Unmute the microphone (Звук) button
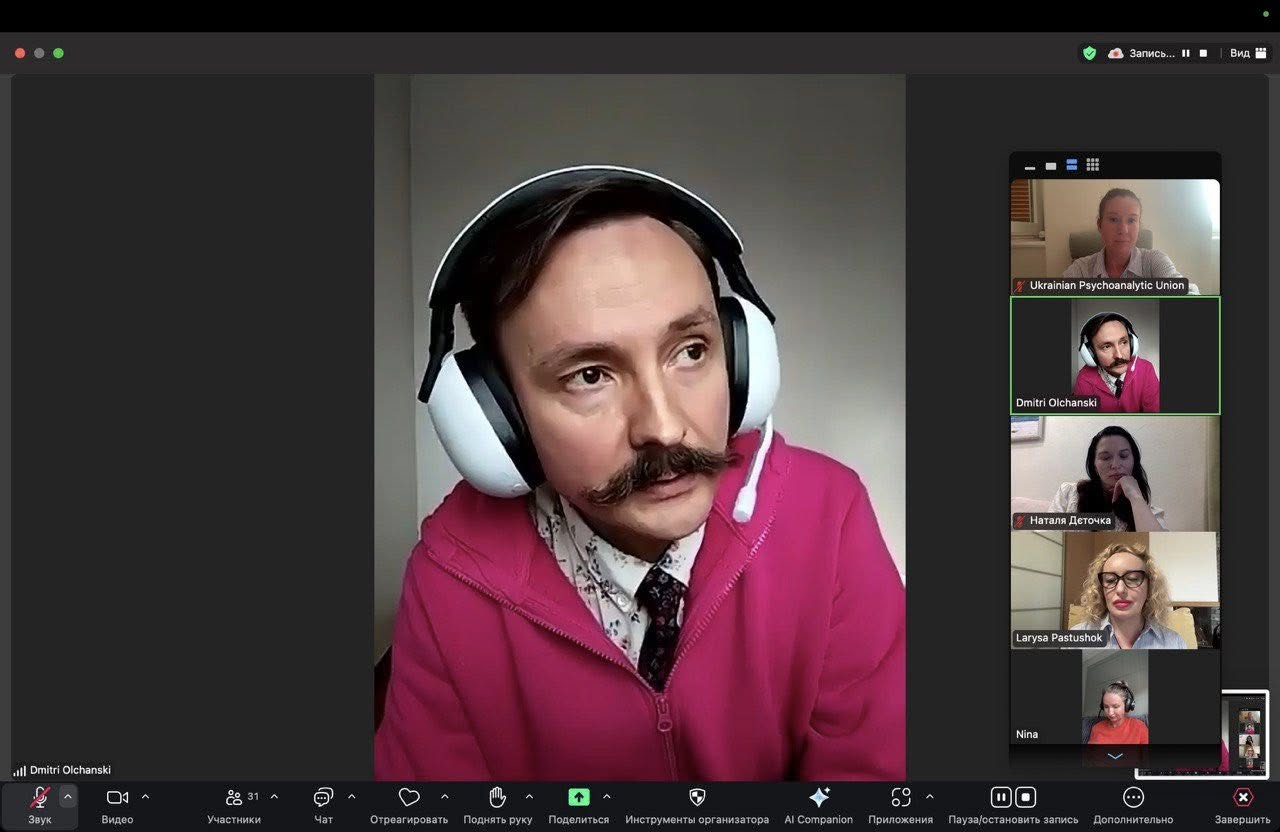Viewport: 1280px width, 832px height. [40, 797]
